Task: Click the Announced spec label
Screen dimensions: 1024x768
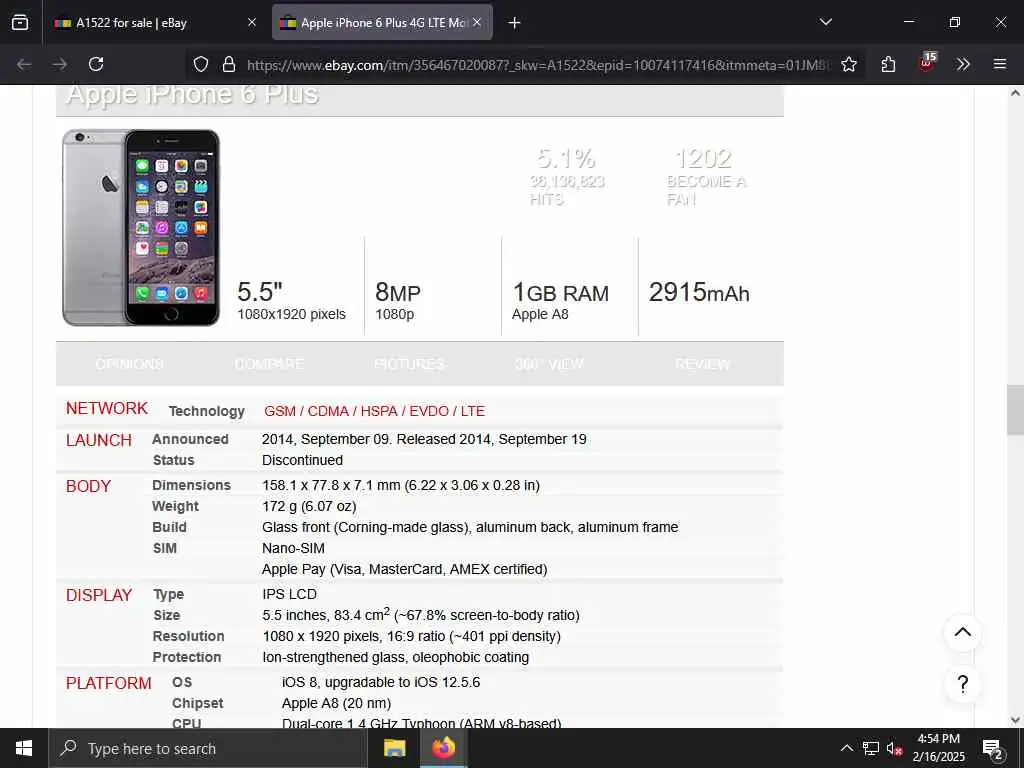Action: point(190,440)
